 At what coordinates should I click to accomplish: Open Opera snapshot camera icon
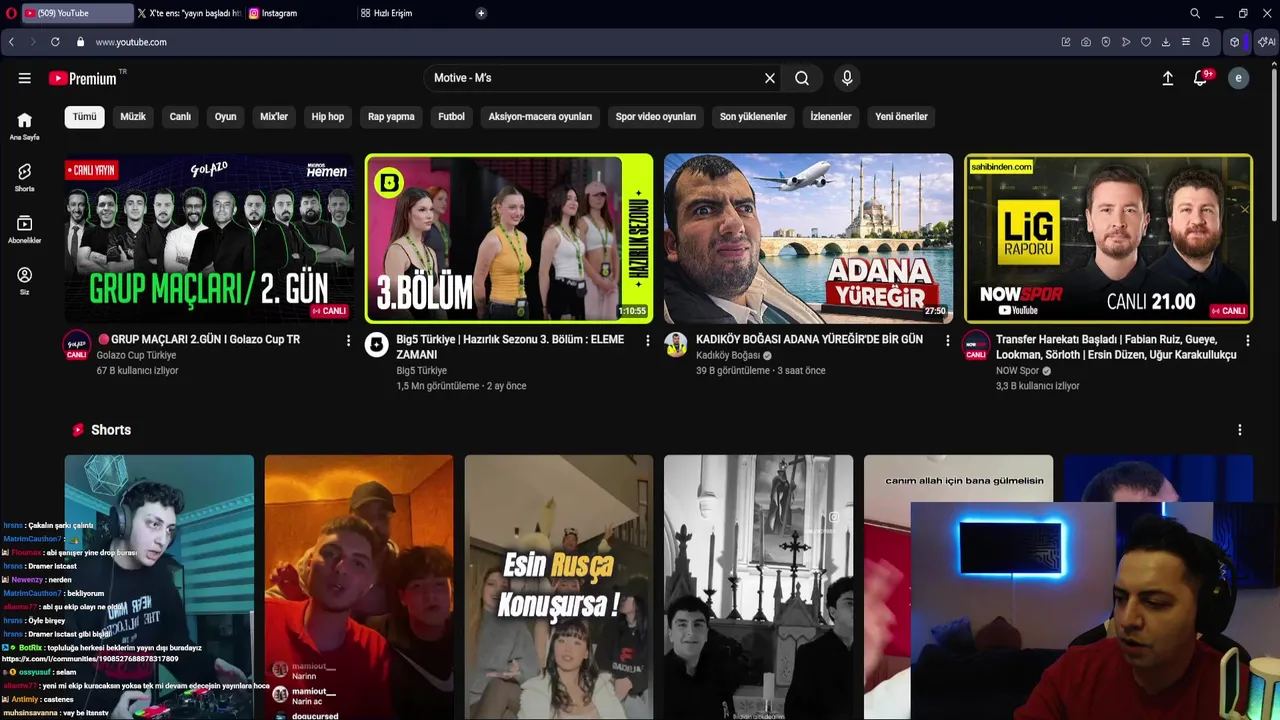1086,42
